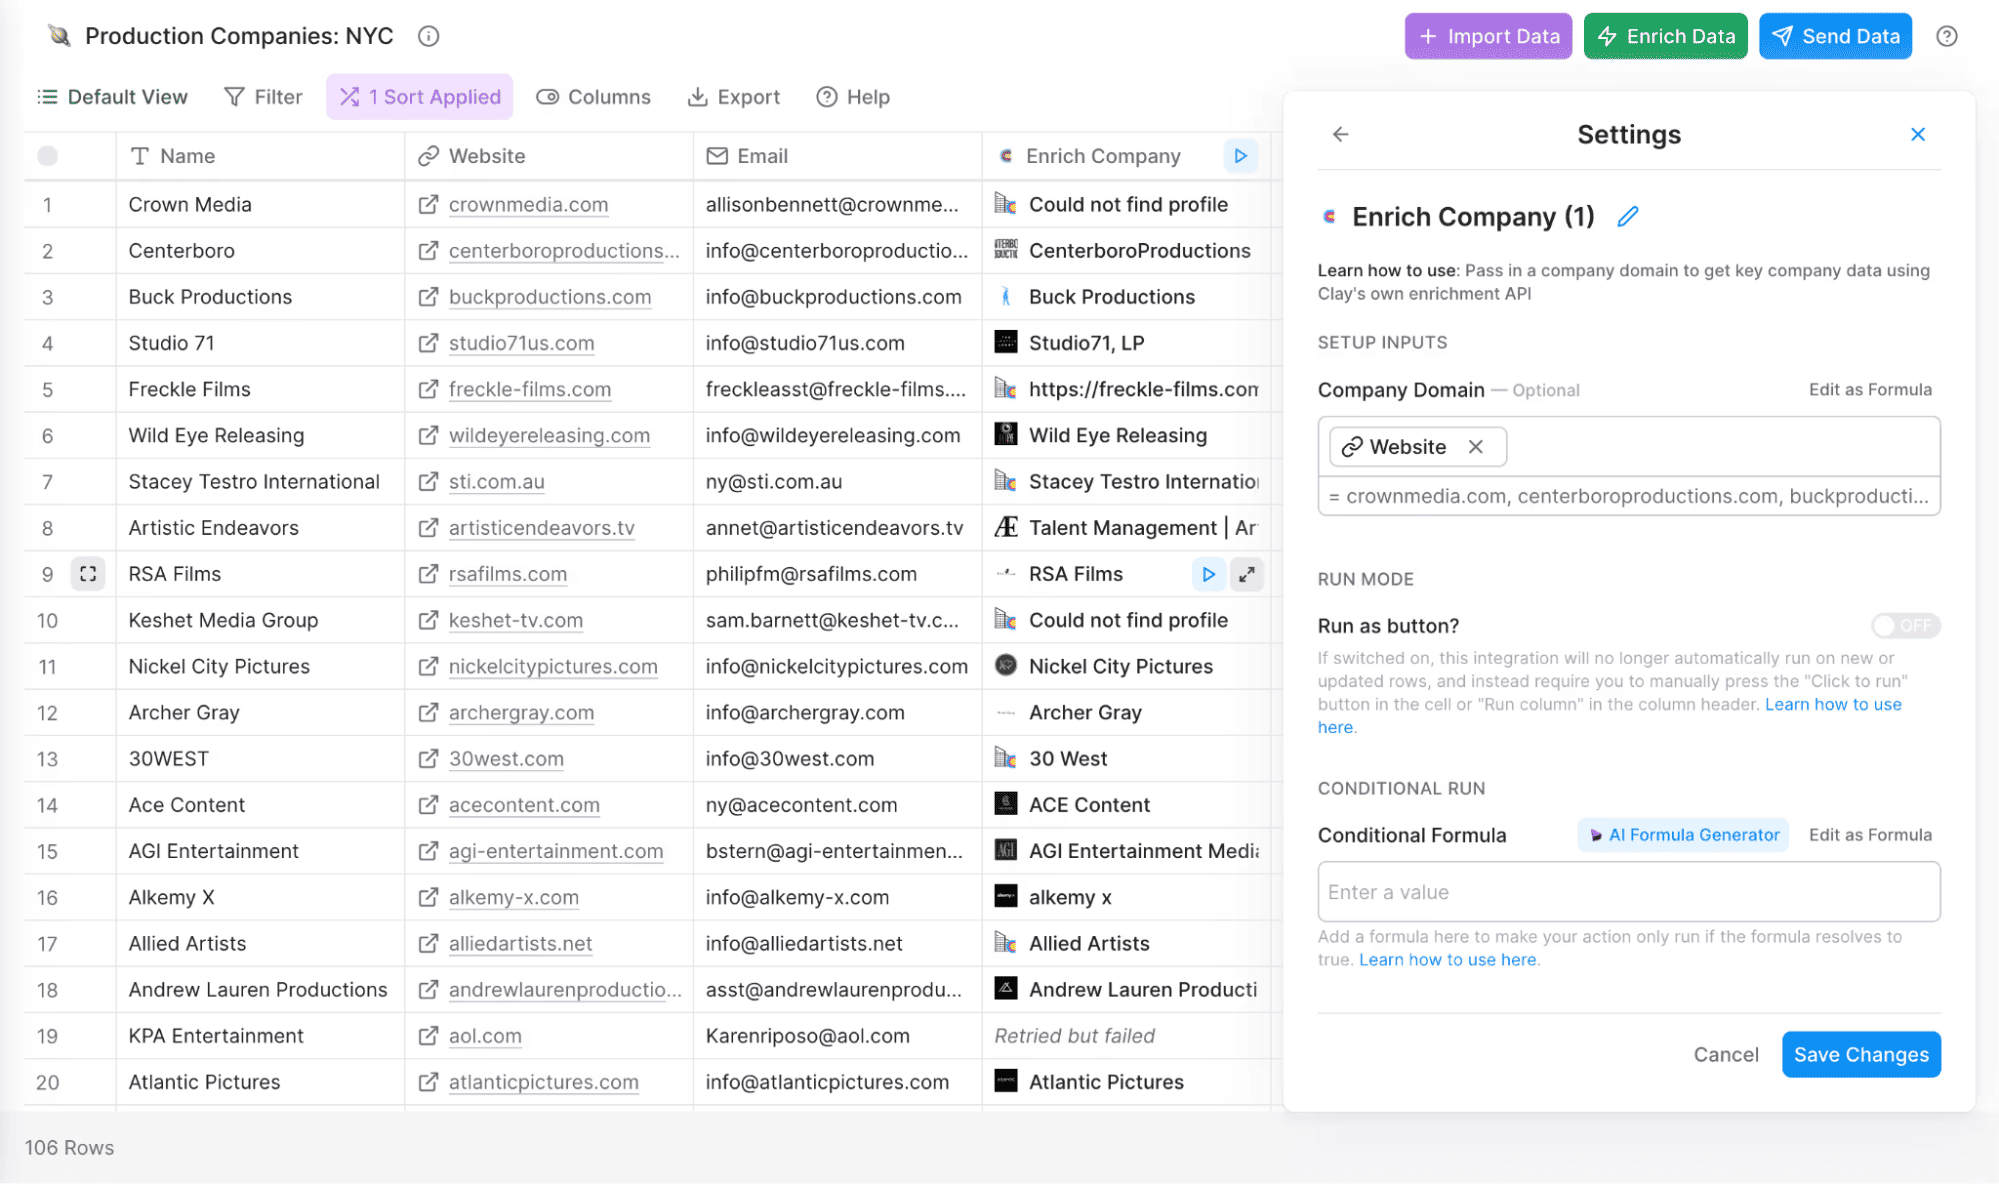Open the Filter menu
Image resolution: width=1999 pixels, height=1184 pixels.
(x=263, y=97)
